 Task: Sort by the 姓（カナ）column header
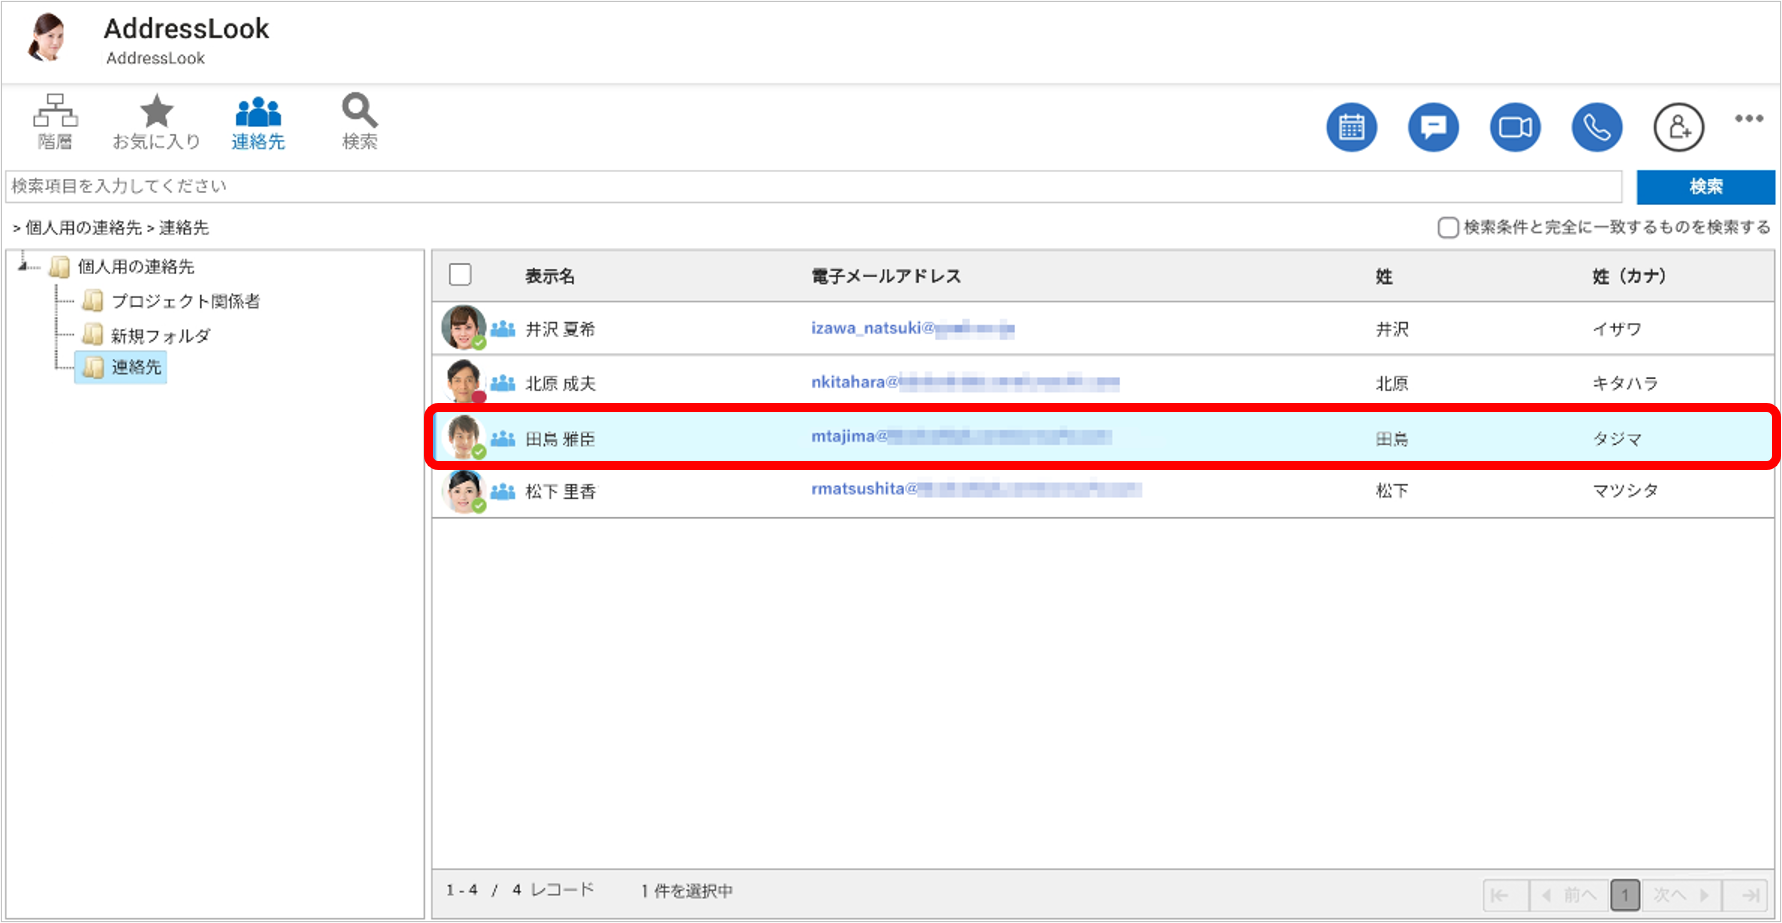pos(1629,276)
